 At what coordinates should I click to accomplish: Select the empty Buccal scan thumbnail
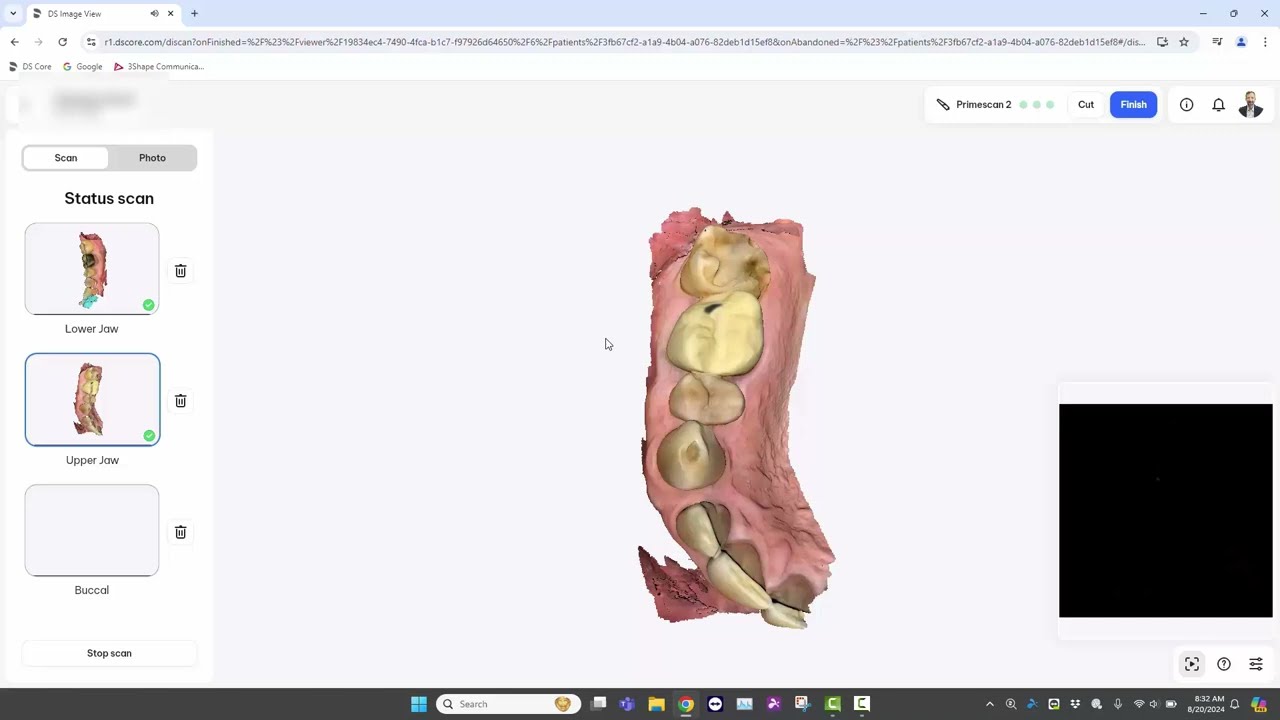pyautogui.click(x=92, y=531)
